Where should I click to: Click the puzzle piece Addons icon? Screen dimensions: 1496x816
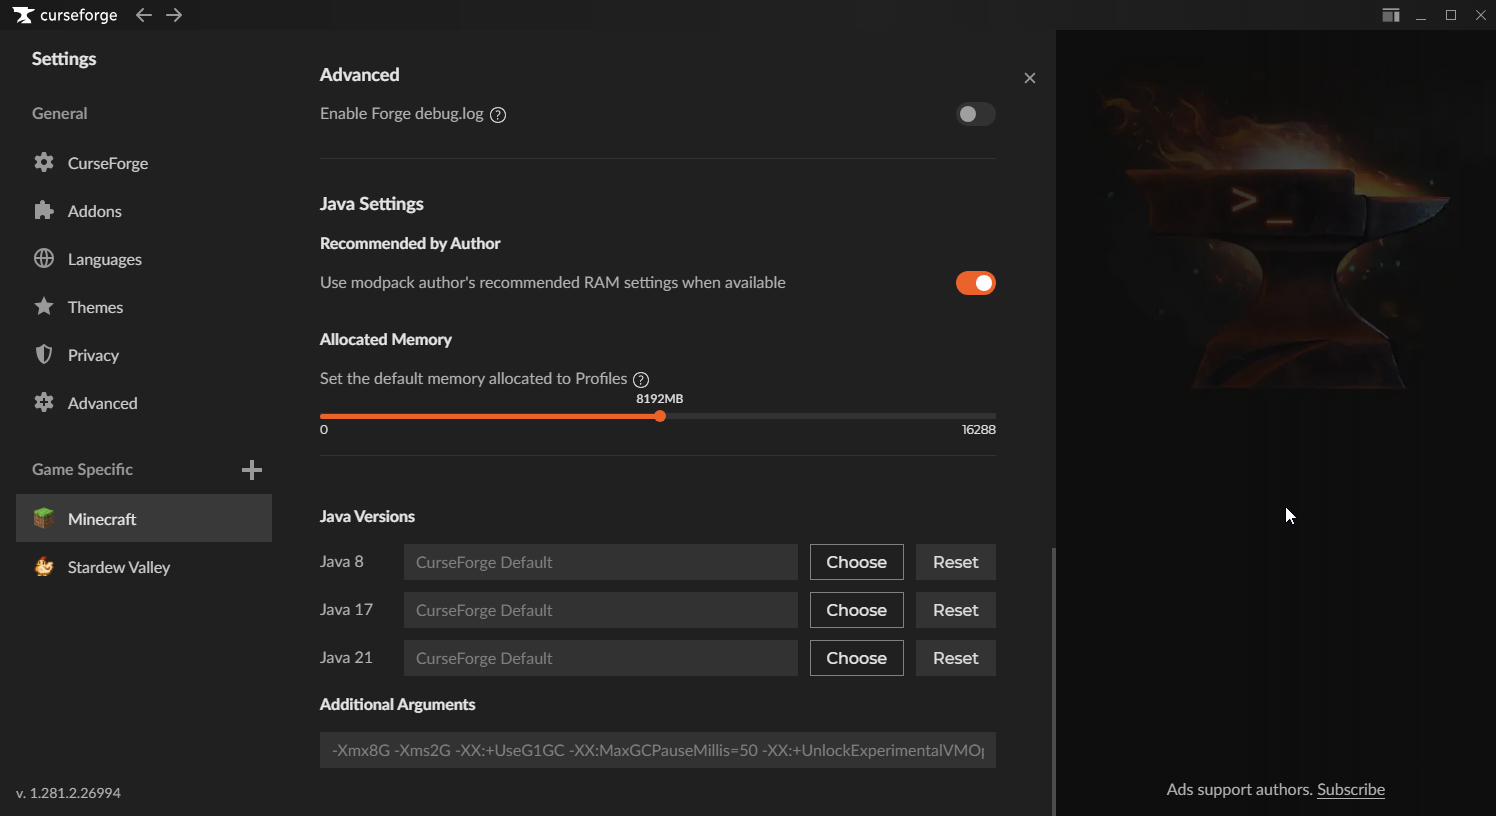click(x=44, y=210)
